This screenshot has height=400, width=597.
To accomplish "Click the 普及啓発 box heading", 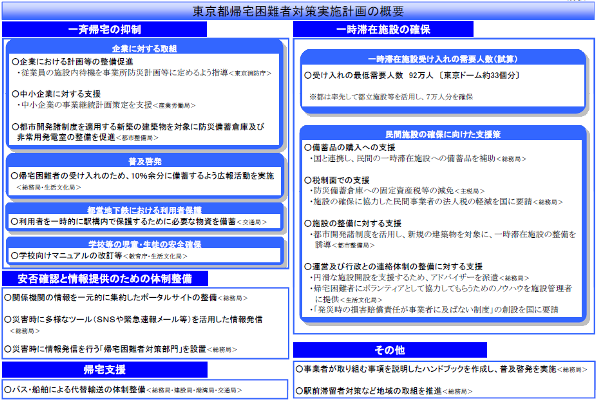I will click(145, 161).
